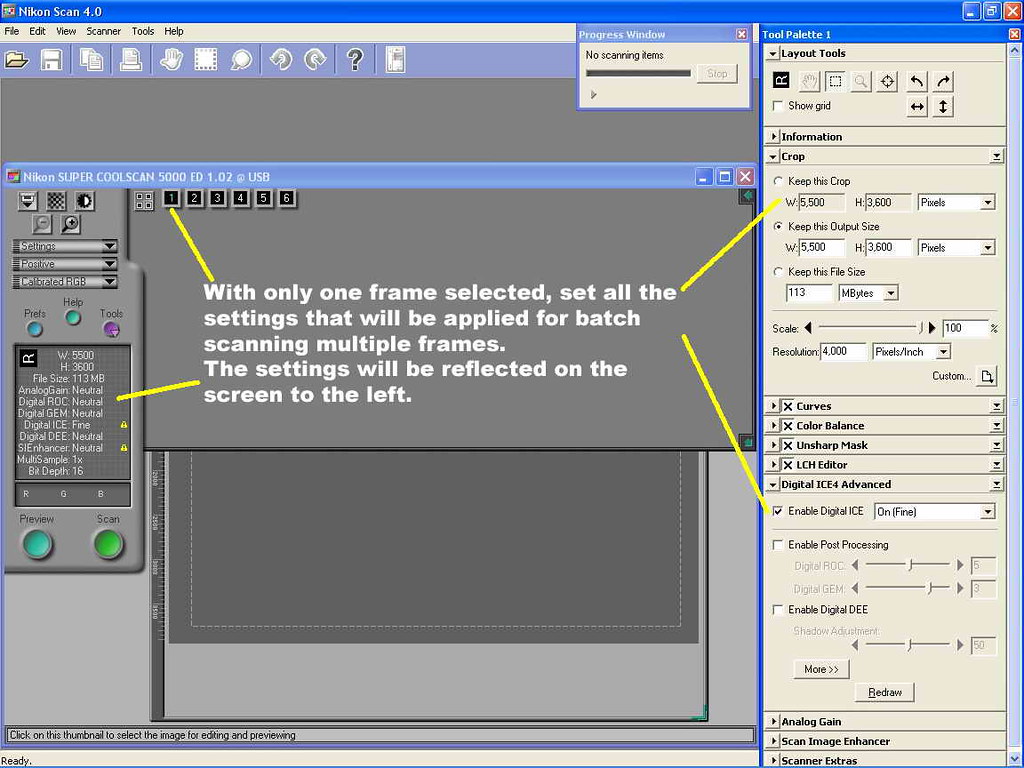Select the Keep this File Size option
The width and height of the screenshot is (1024, 768).
coord(778,272)
